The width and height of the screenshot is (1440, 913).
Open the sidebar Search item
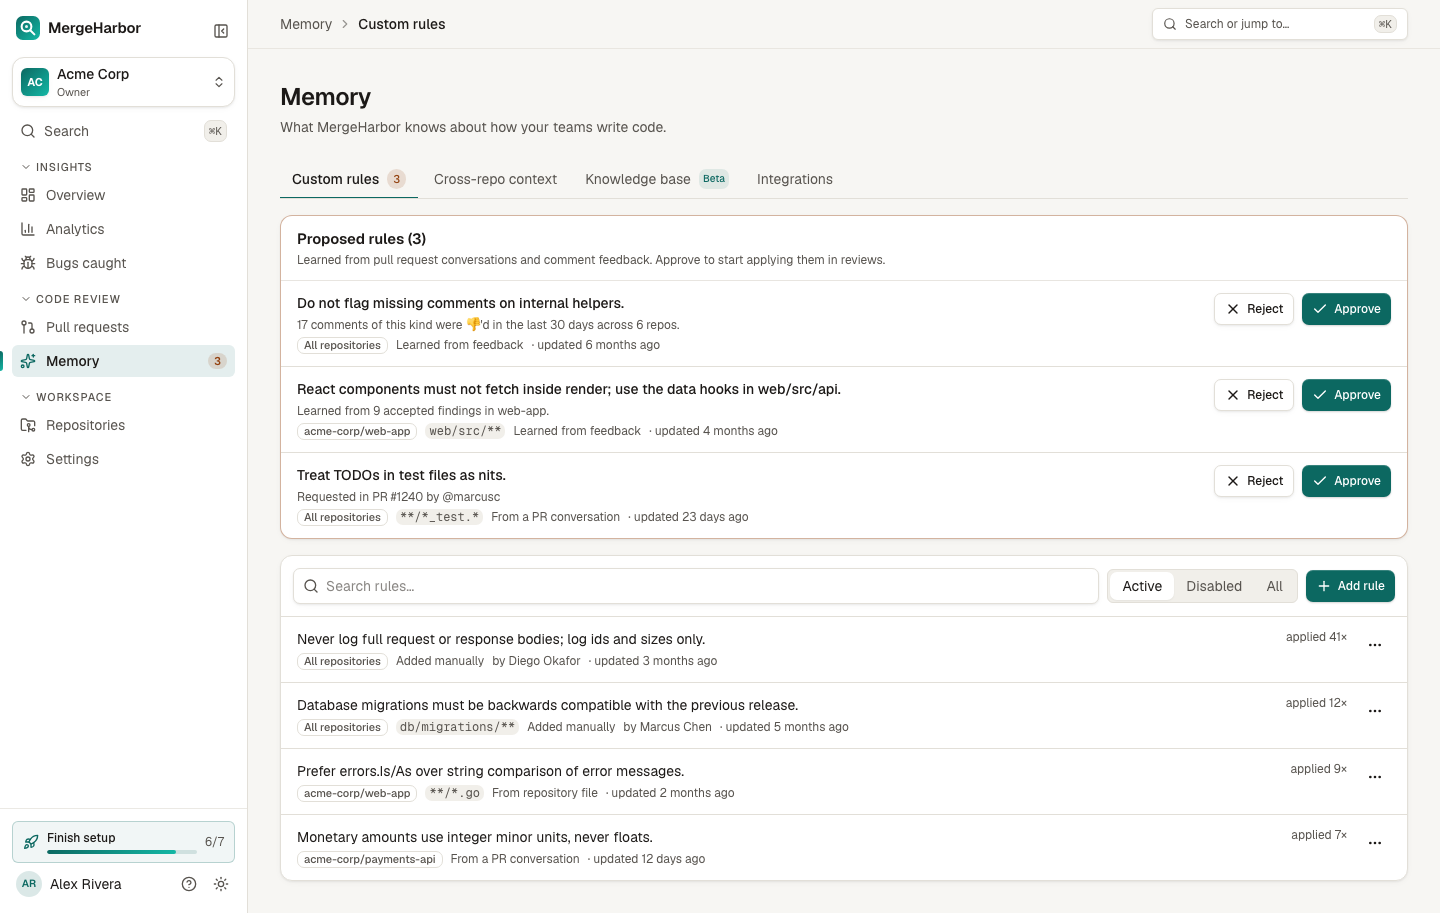pyautogui.click(x=123, y=131)
